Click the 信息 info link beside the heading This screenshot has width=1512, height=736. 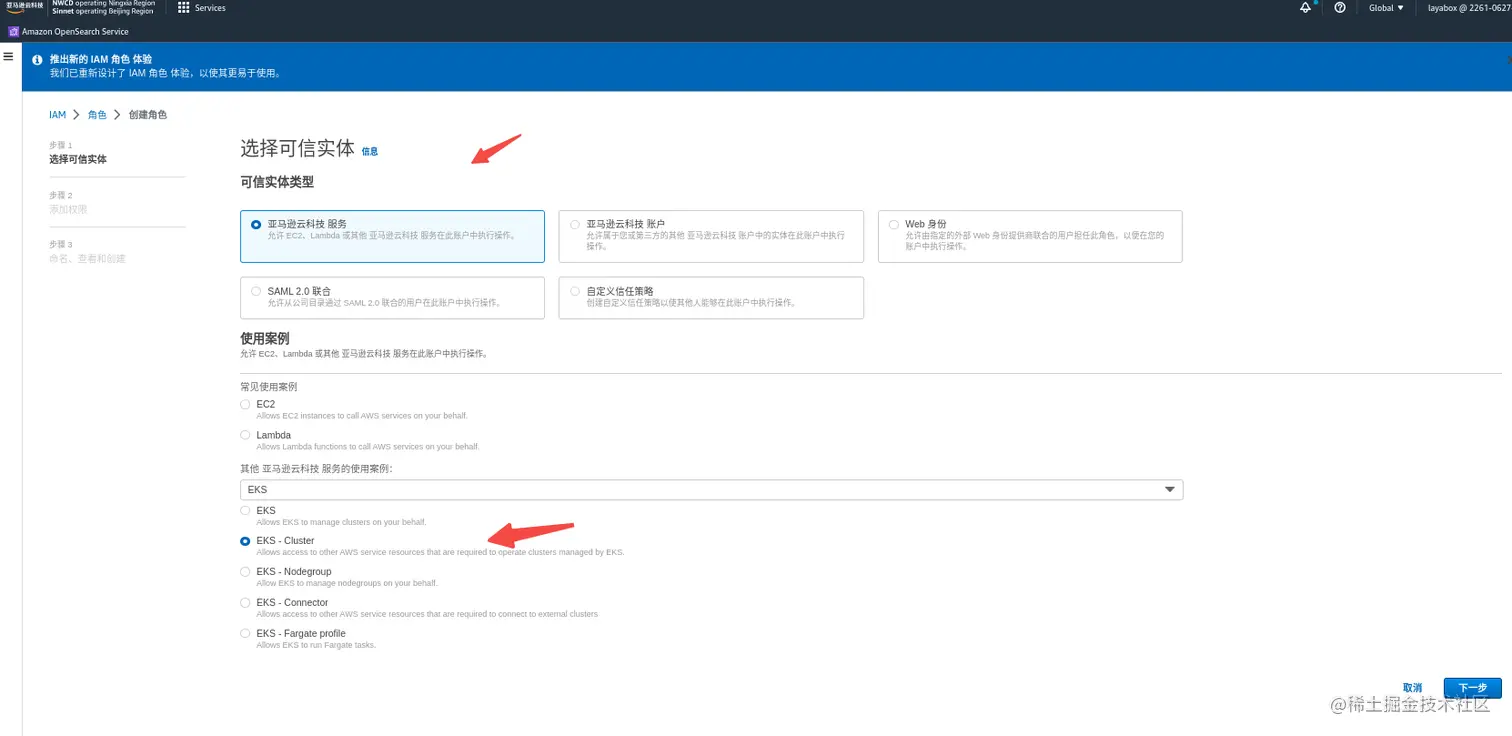point(370,151)
